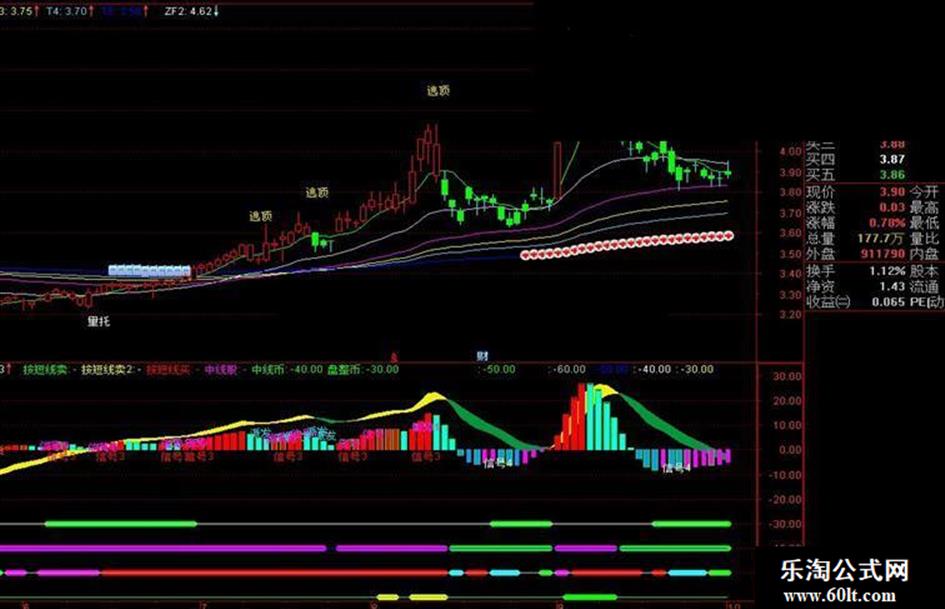Select the 按短线卖2 legend label
This screenshot has height=609, width=945.
click(107, 369)
